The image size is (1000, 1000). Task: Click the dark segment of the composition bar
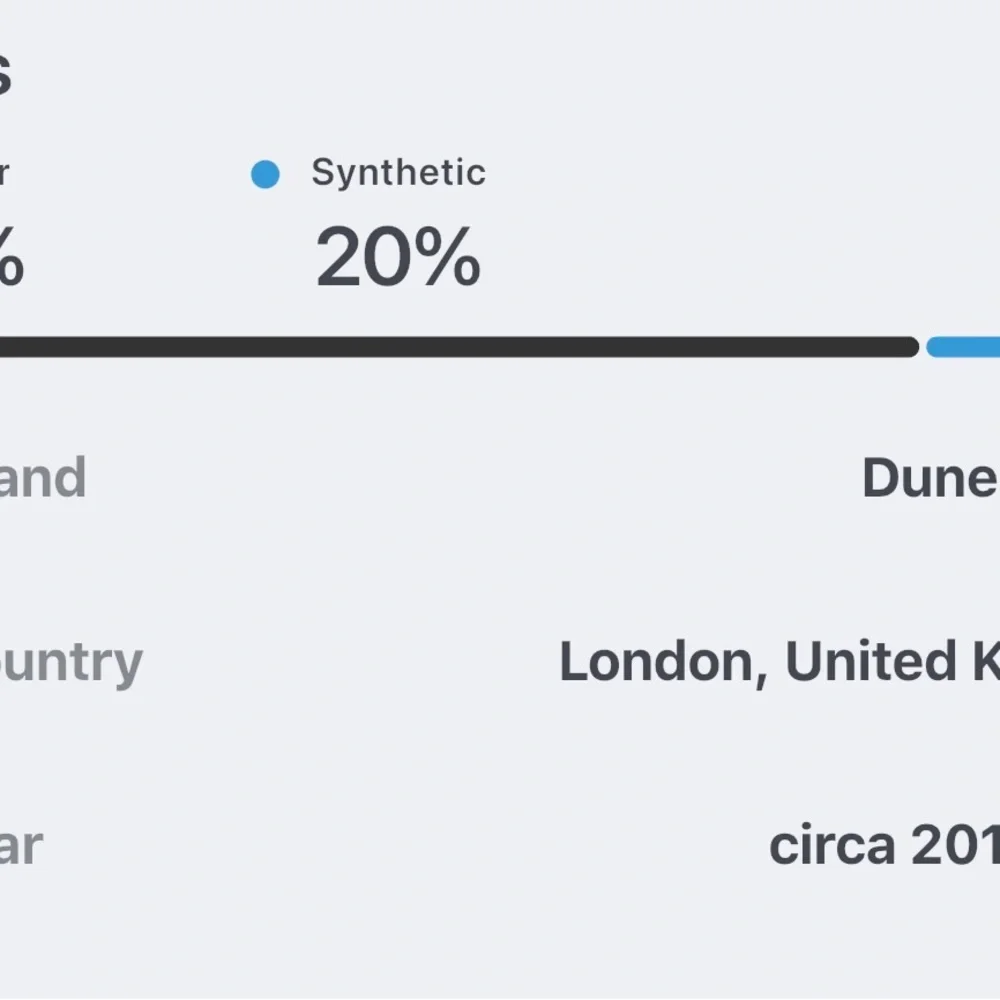pyautogui.click(x=450, y=347)
